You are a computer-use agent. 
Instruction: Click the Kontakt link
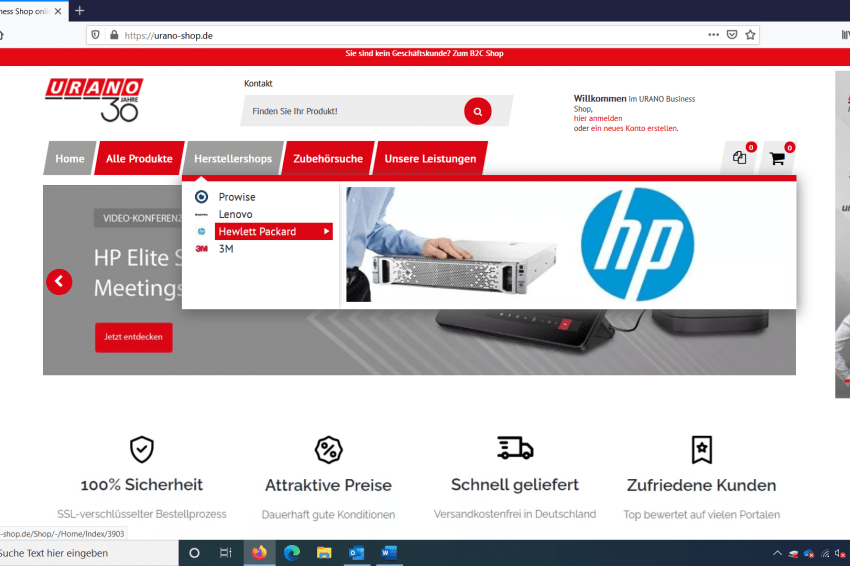[258, 83]
